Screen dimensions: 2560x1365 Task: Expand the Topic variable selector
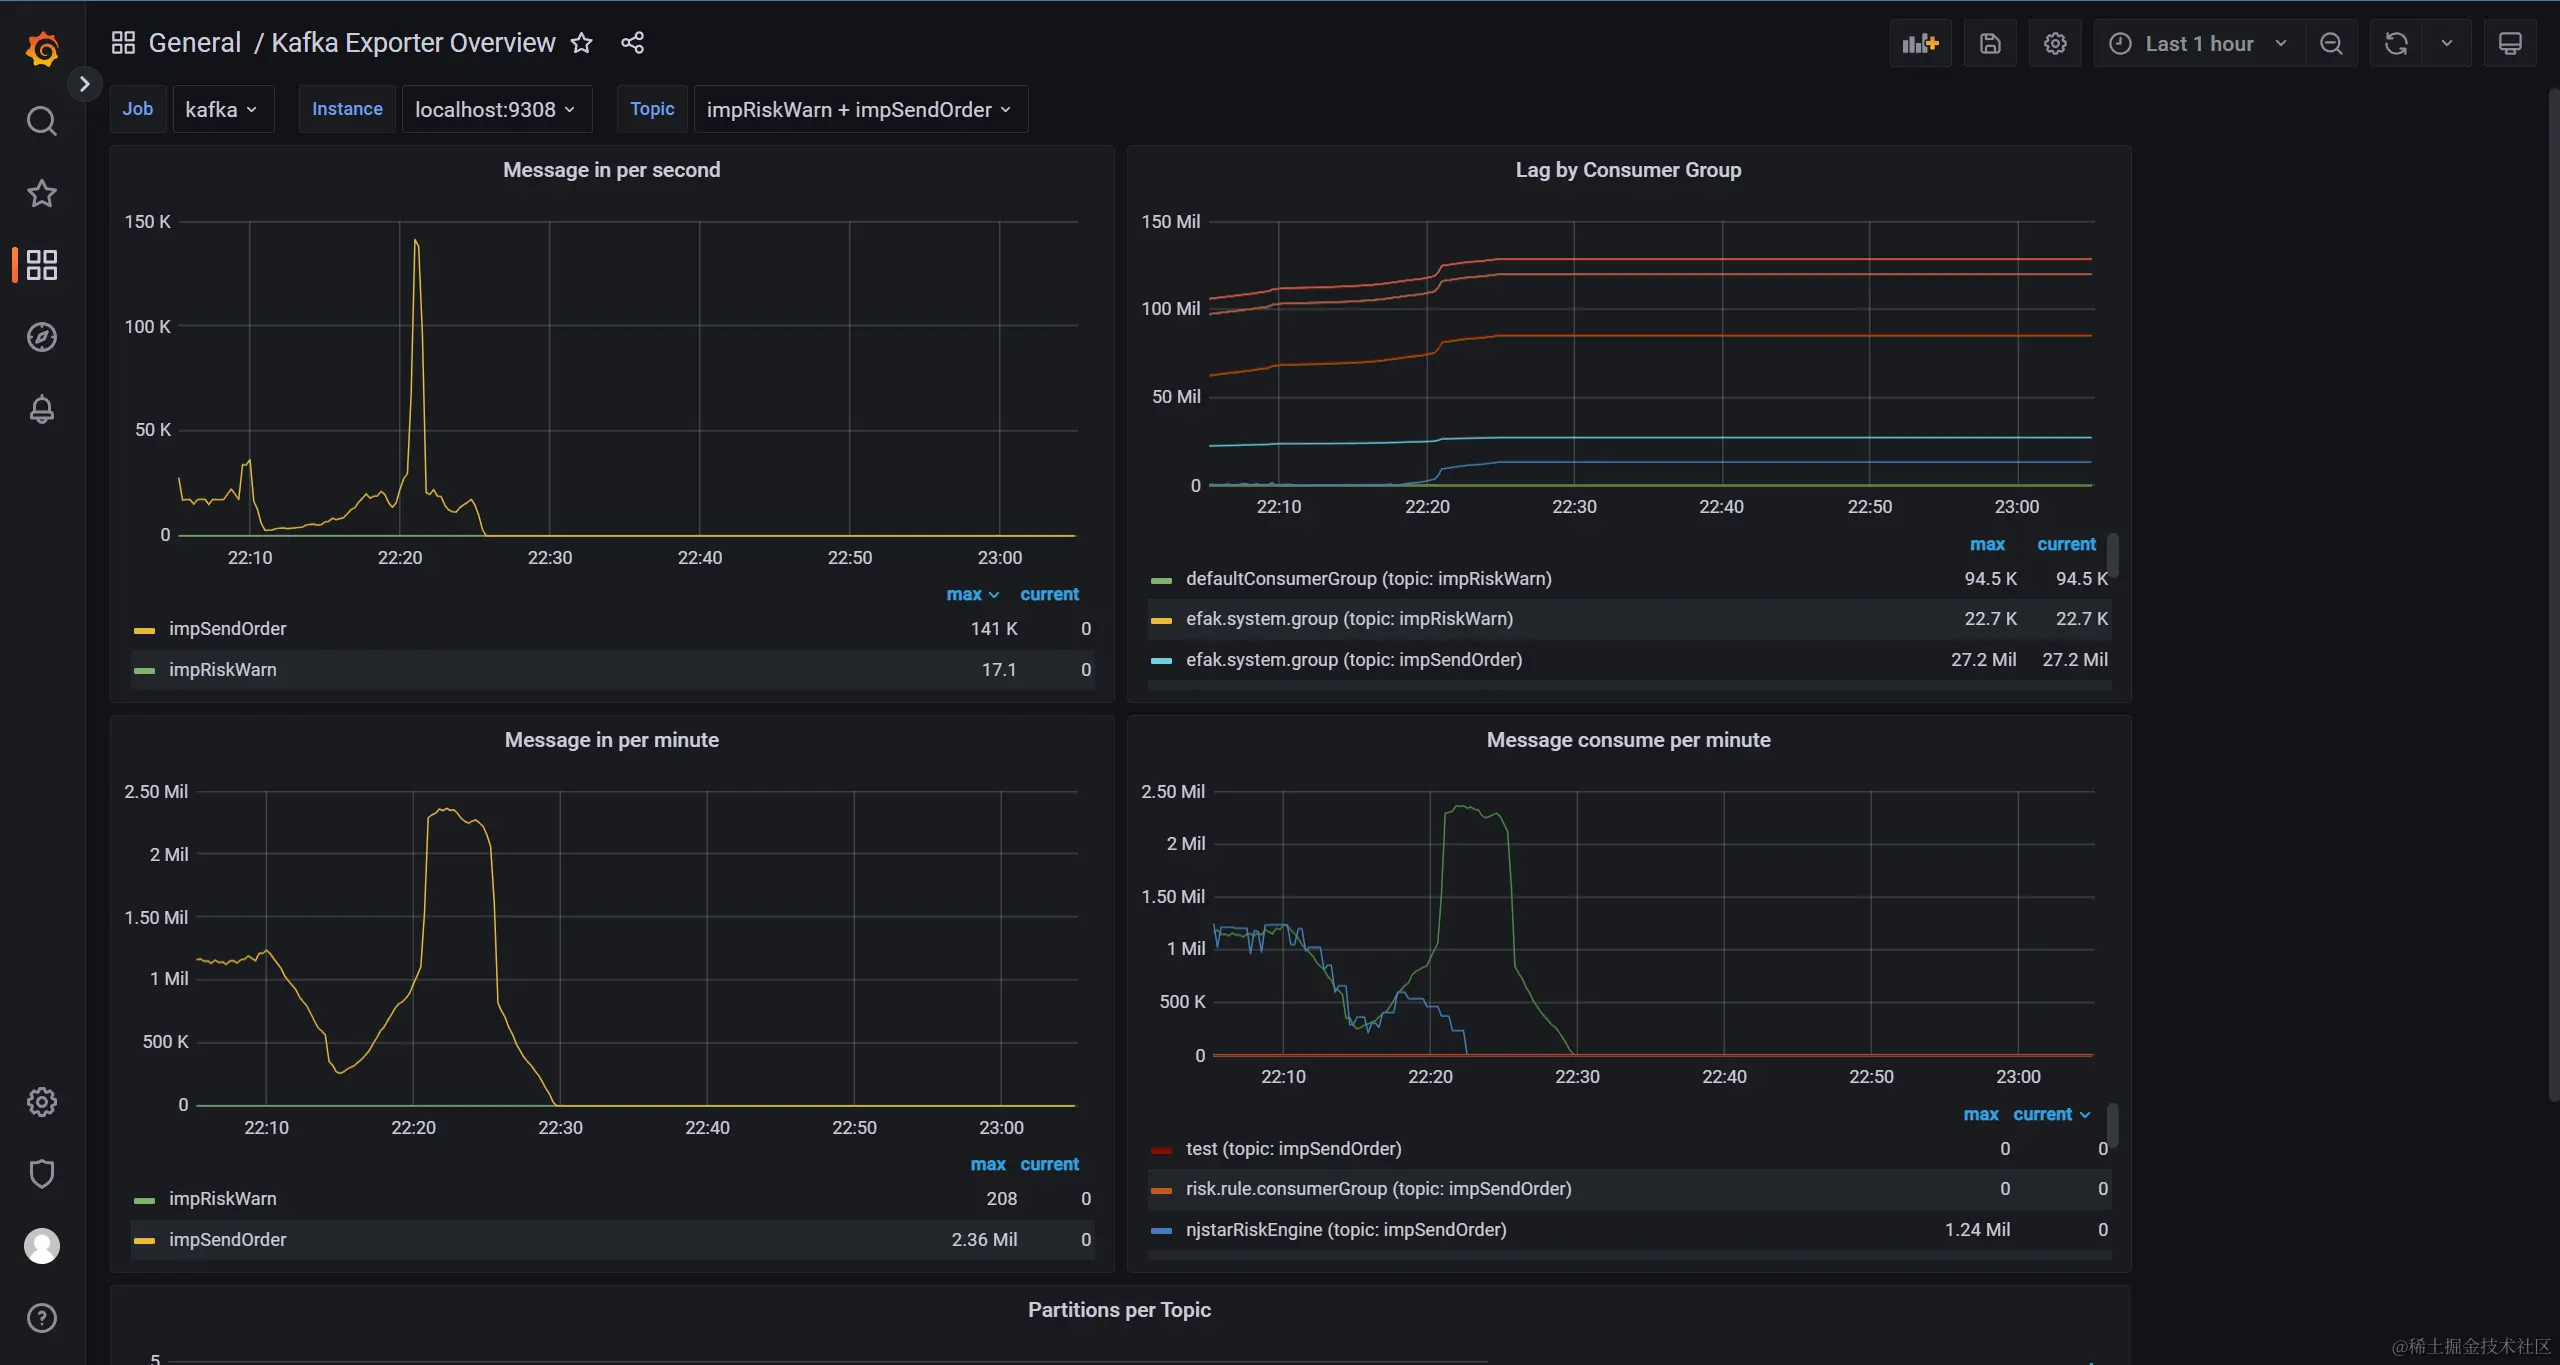point(859,110)
